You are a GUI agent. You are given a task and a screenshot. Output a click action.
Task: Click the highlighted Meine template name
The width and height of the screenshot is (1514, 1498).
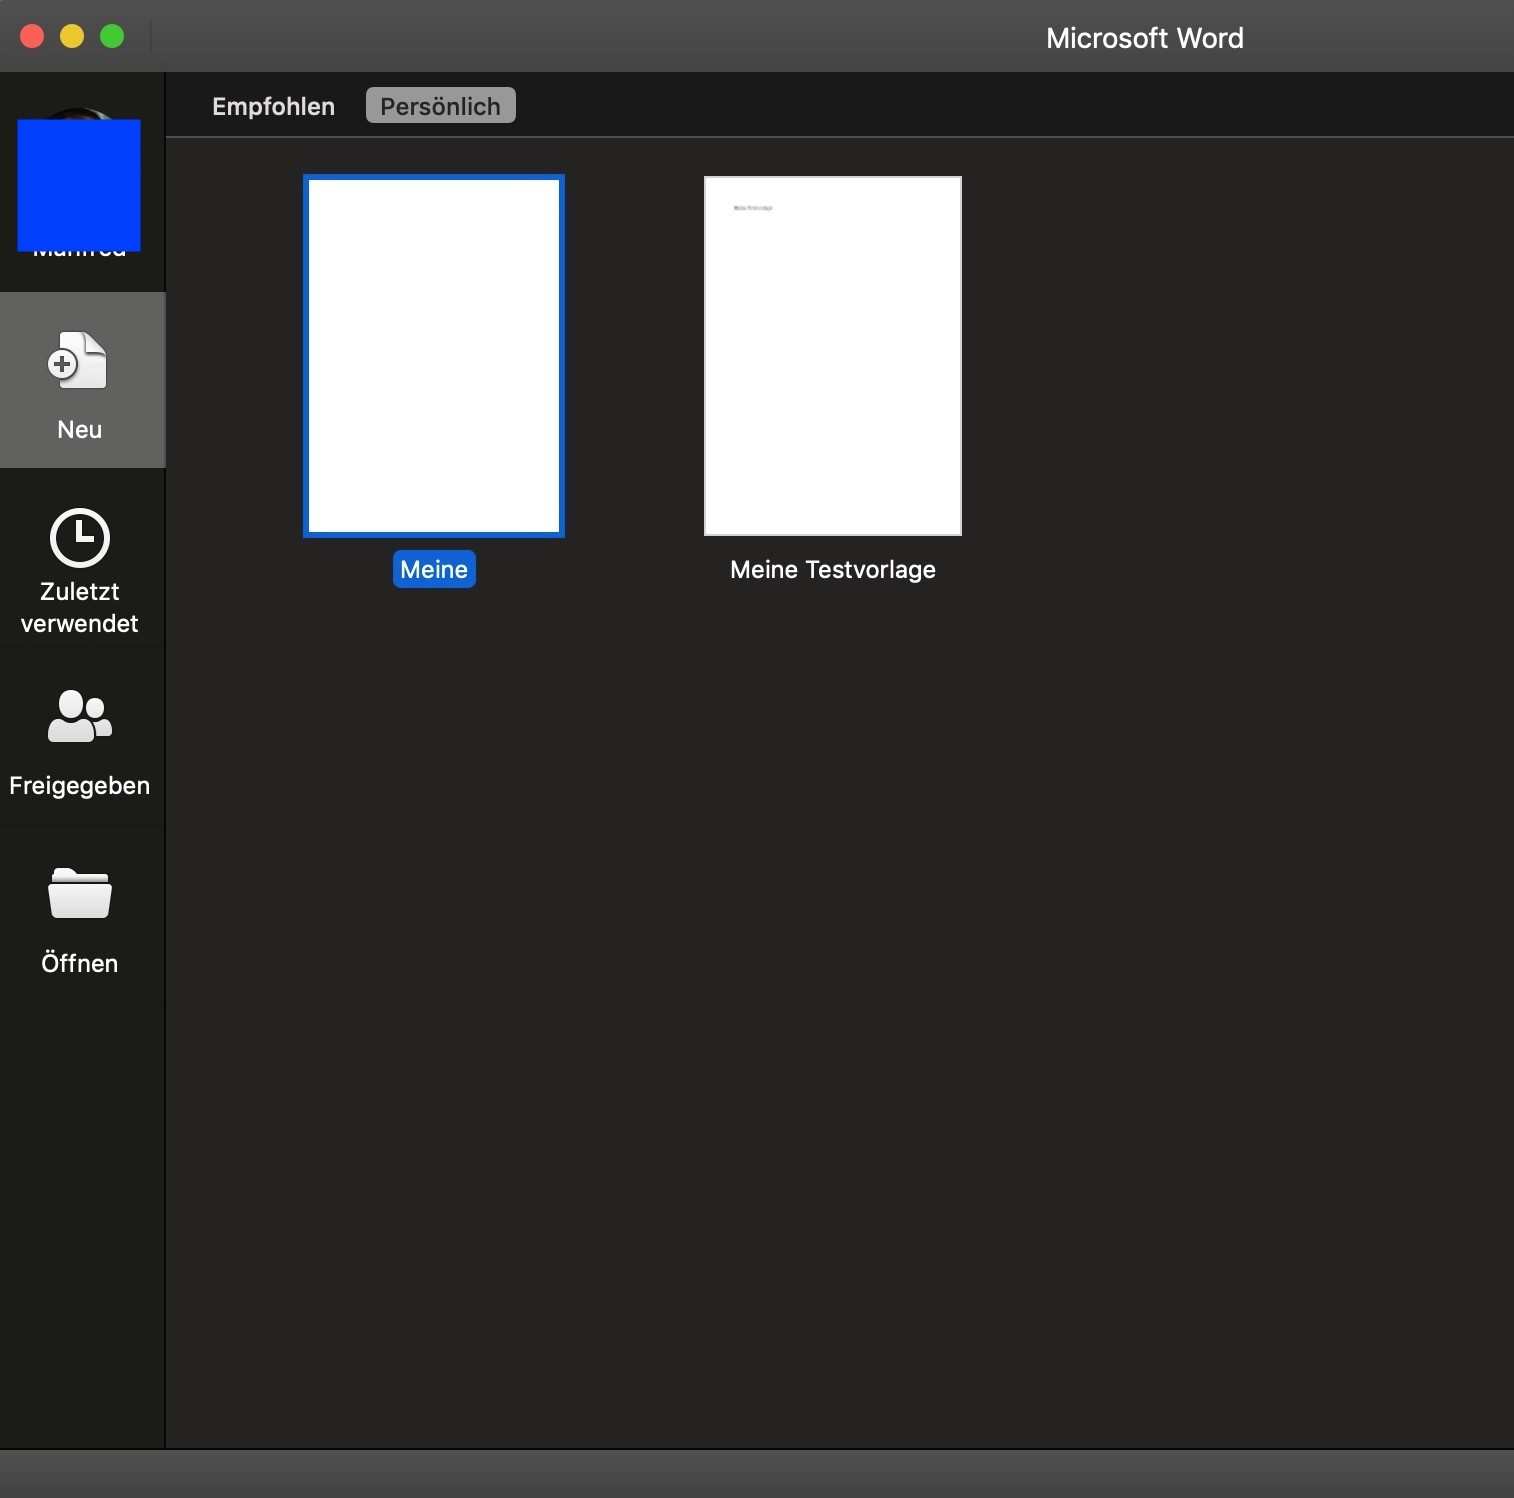(434, 570)
